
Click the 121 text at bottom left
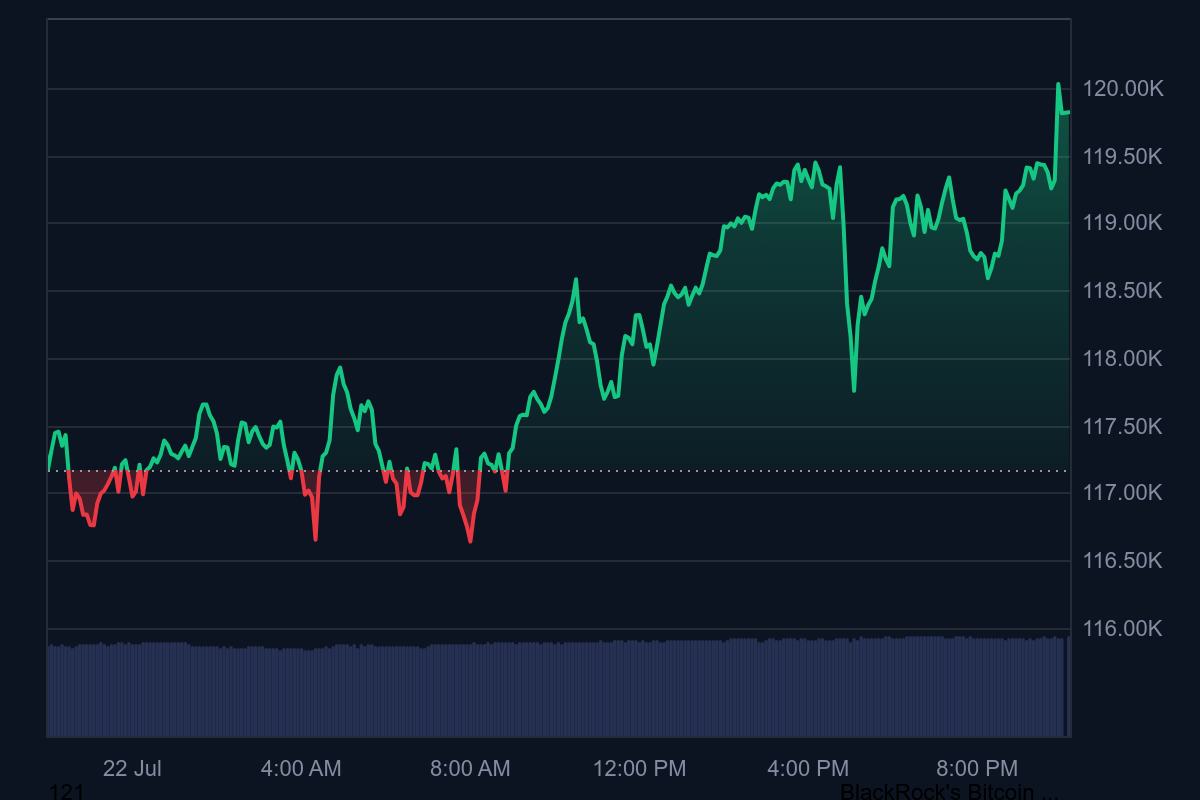point(66,792)
